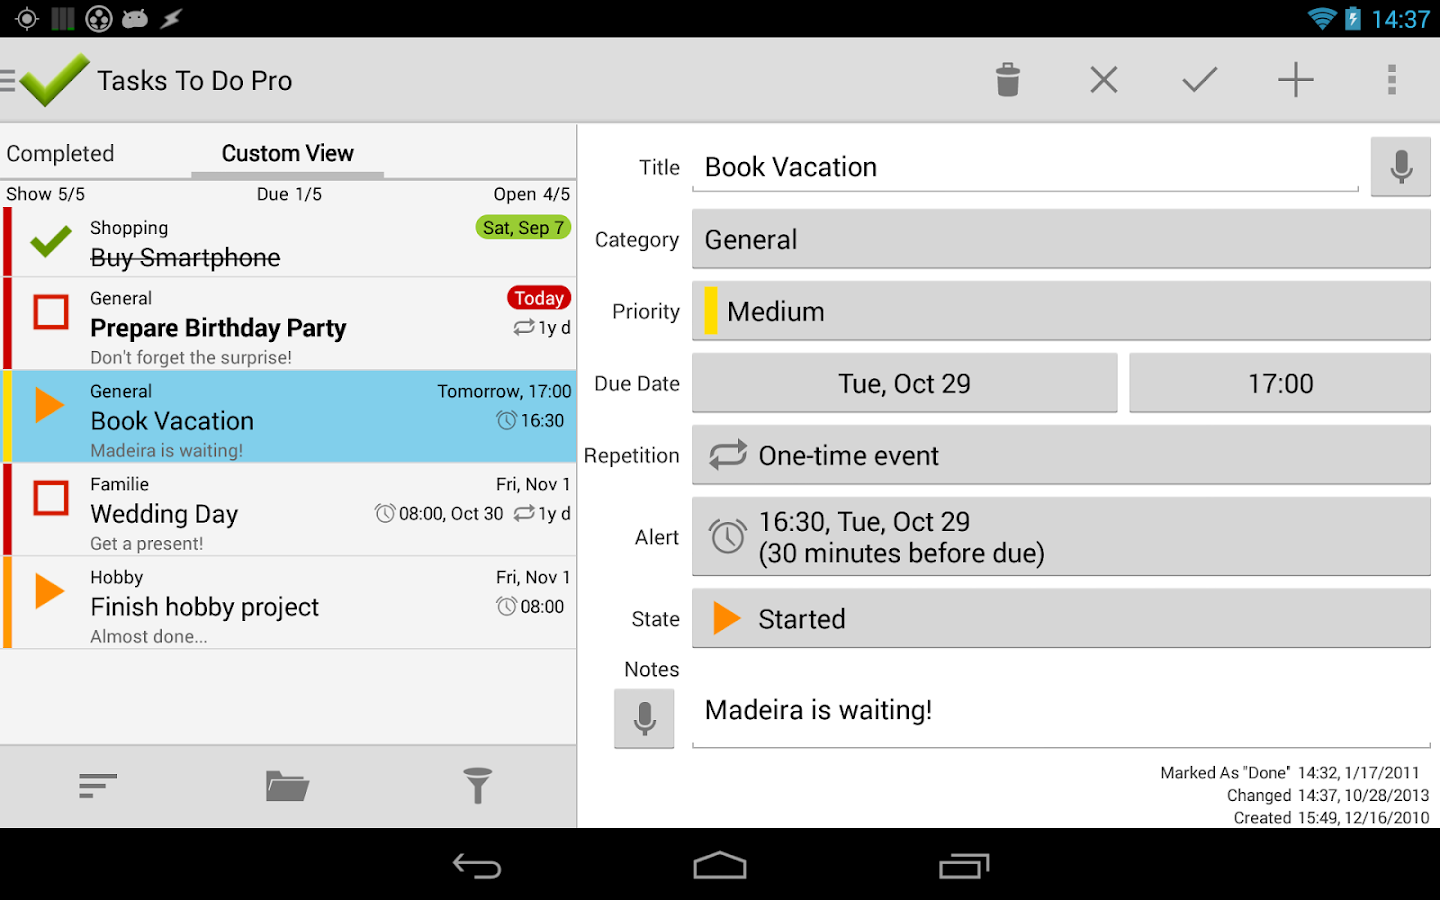Tap repeat icon on Wedding Day row
1440x900 pixels.
tap(524, 513)
